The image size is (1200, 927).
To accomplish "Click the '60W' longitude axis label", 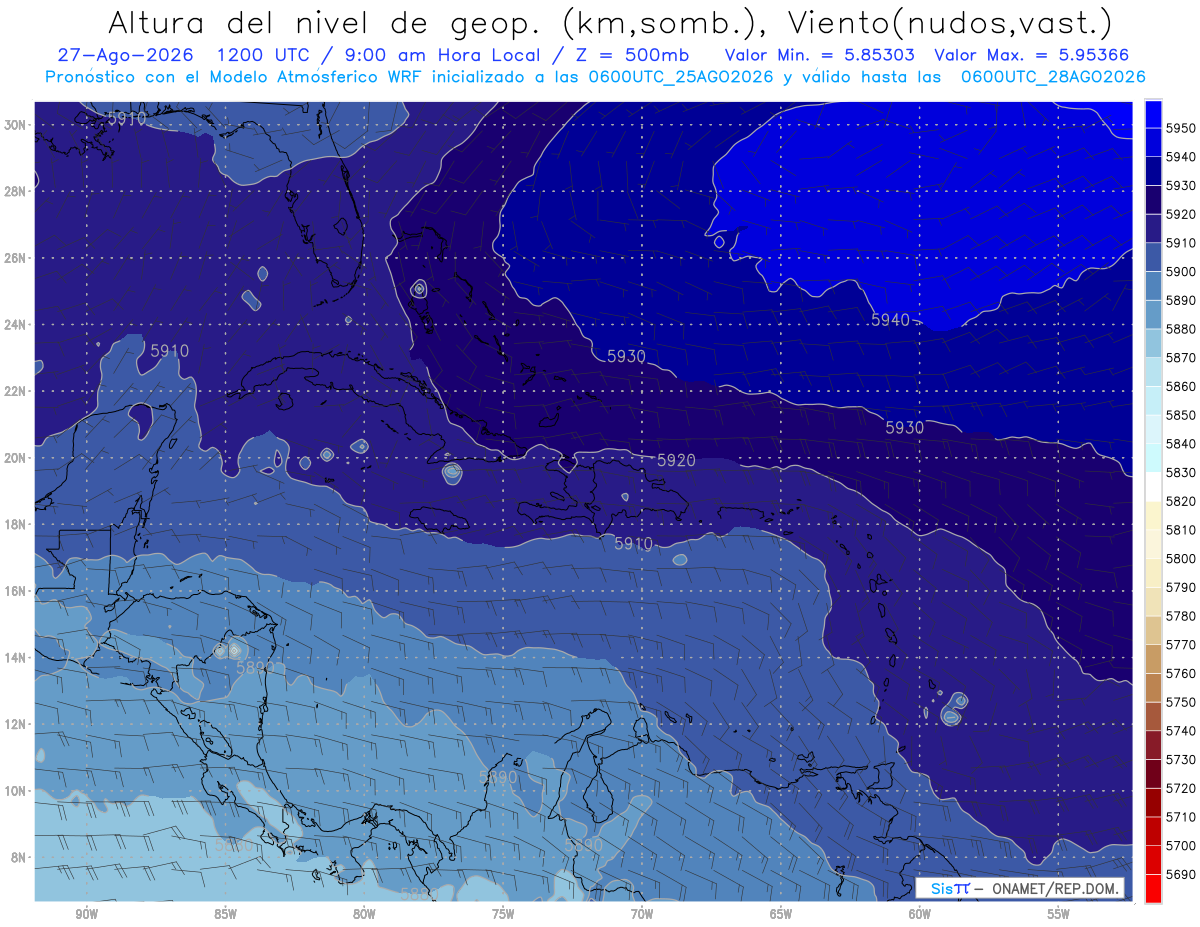I will point(920,915).
